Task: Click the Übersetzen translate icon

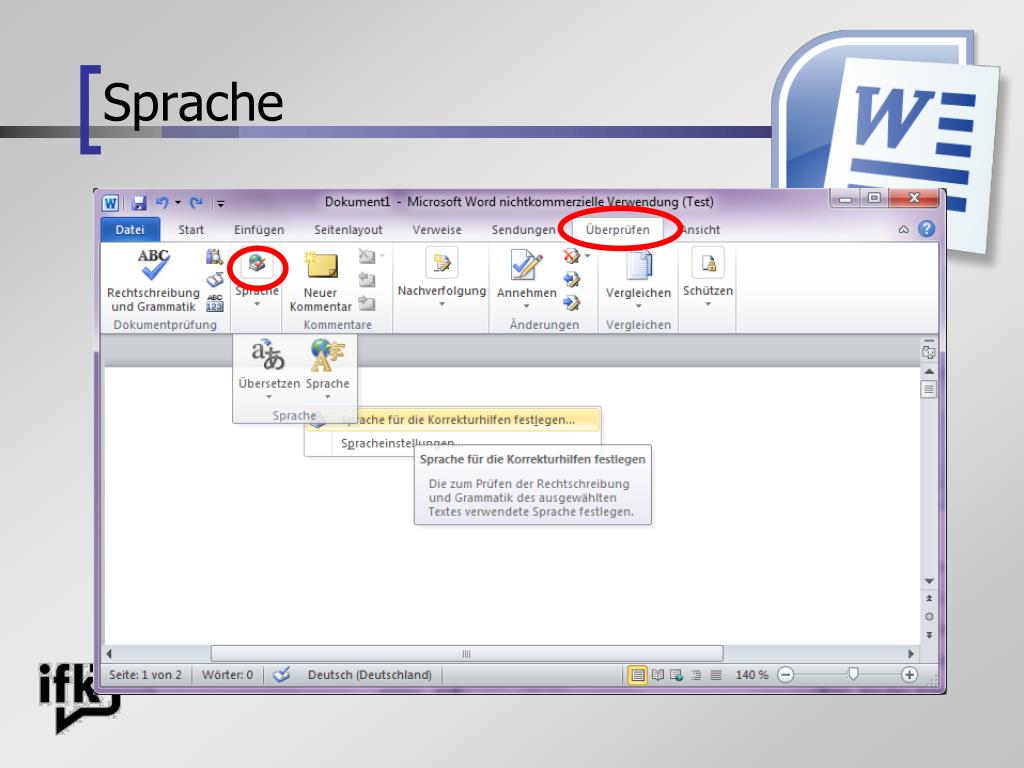Action: 268,355
